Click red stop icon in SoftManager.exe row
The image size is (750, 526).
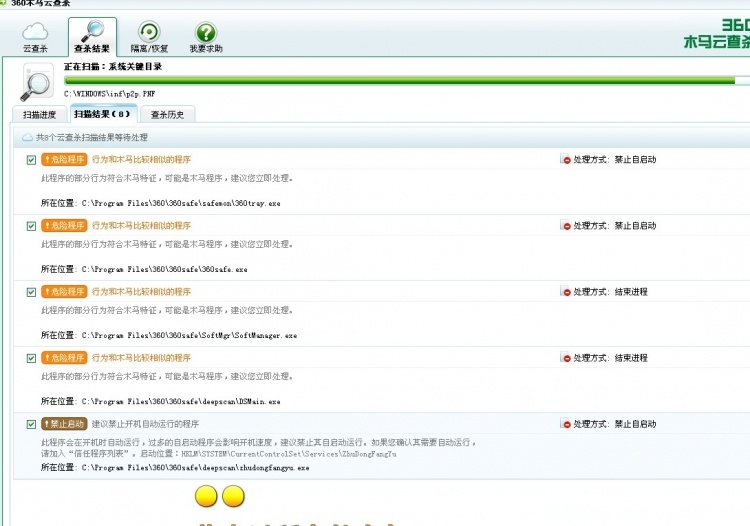point(565,291)
